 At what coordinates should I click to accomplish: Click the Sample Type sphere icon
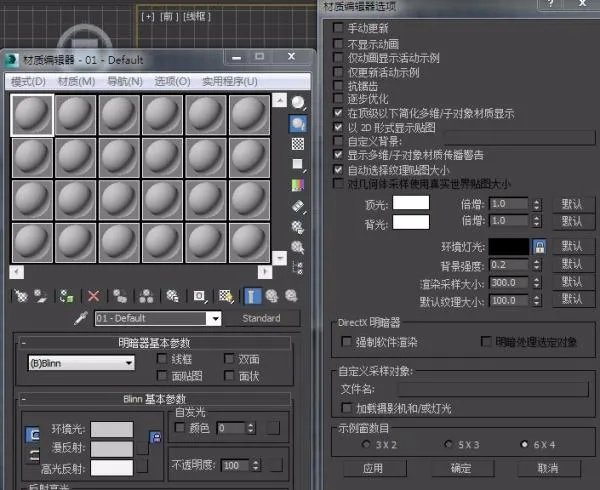click(298, 103)
